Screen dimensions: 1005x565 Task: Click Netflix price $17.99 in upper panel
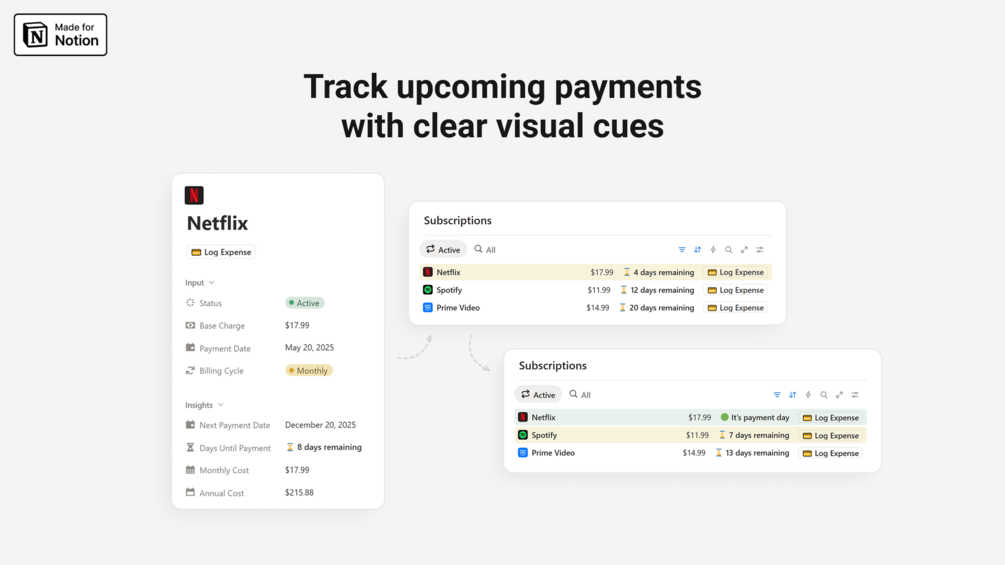point(602,272)
